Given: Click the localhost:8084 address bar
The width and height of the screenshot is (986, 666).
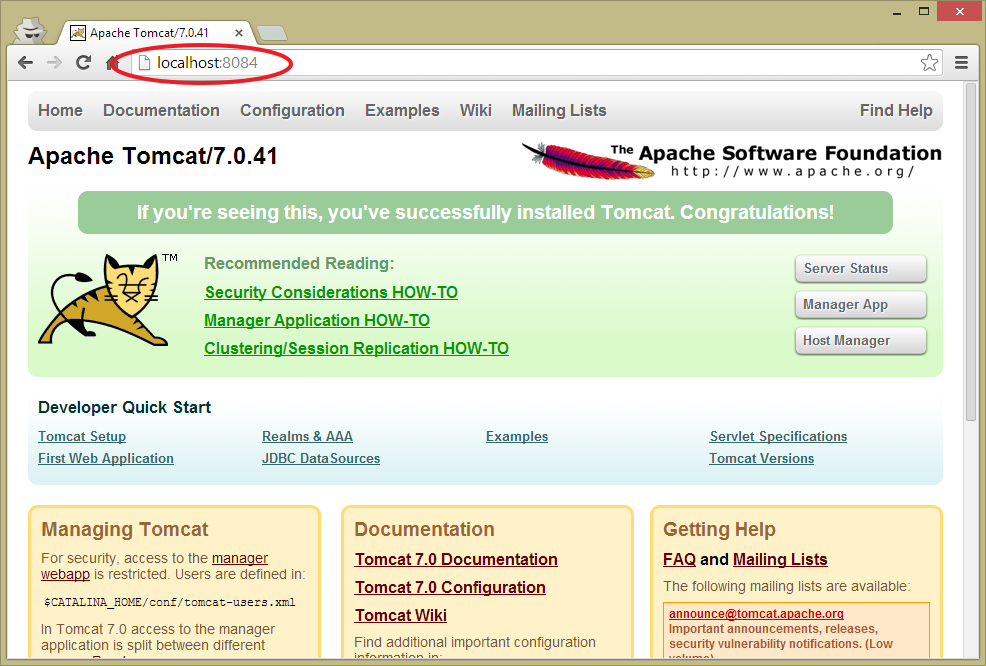Looking at the screenshot, I should pyautogui.click(x=500, y=63).
